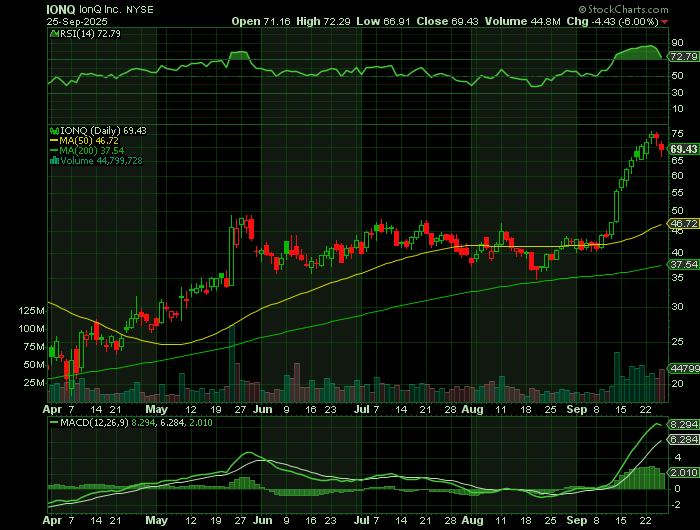Click the 55 price axis label
This screenshot has width=700, height=530.
(677, 193)
